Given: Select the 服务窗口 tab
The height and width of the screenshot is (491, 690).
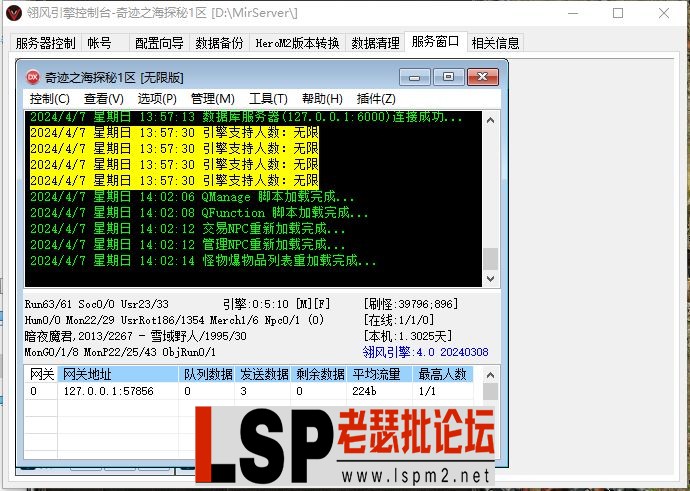Looking at the screenshot, I should point(435,42).
